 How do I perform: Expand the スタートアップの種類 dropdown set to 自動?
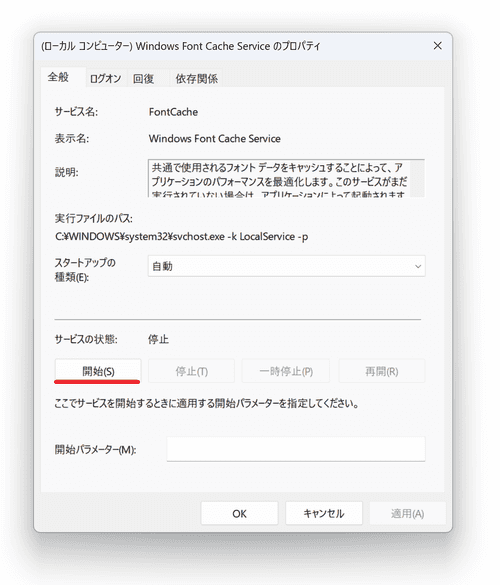click(x=286, y=266)
